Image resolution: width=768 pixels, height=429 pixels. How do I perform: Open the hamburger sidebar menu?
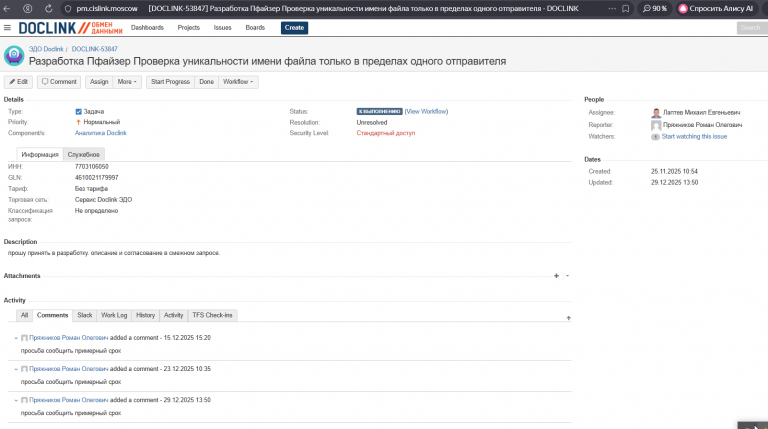pos(7,27)
